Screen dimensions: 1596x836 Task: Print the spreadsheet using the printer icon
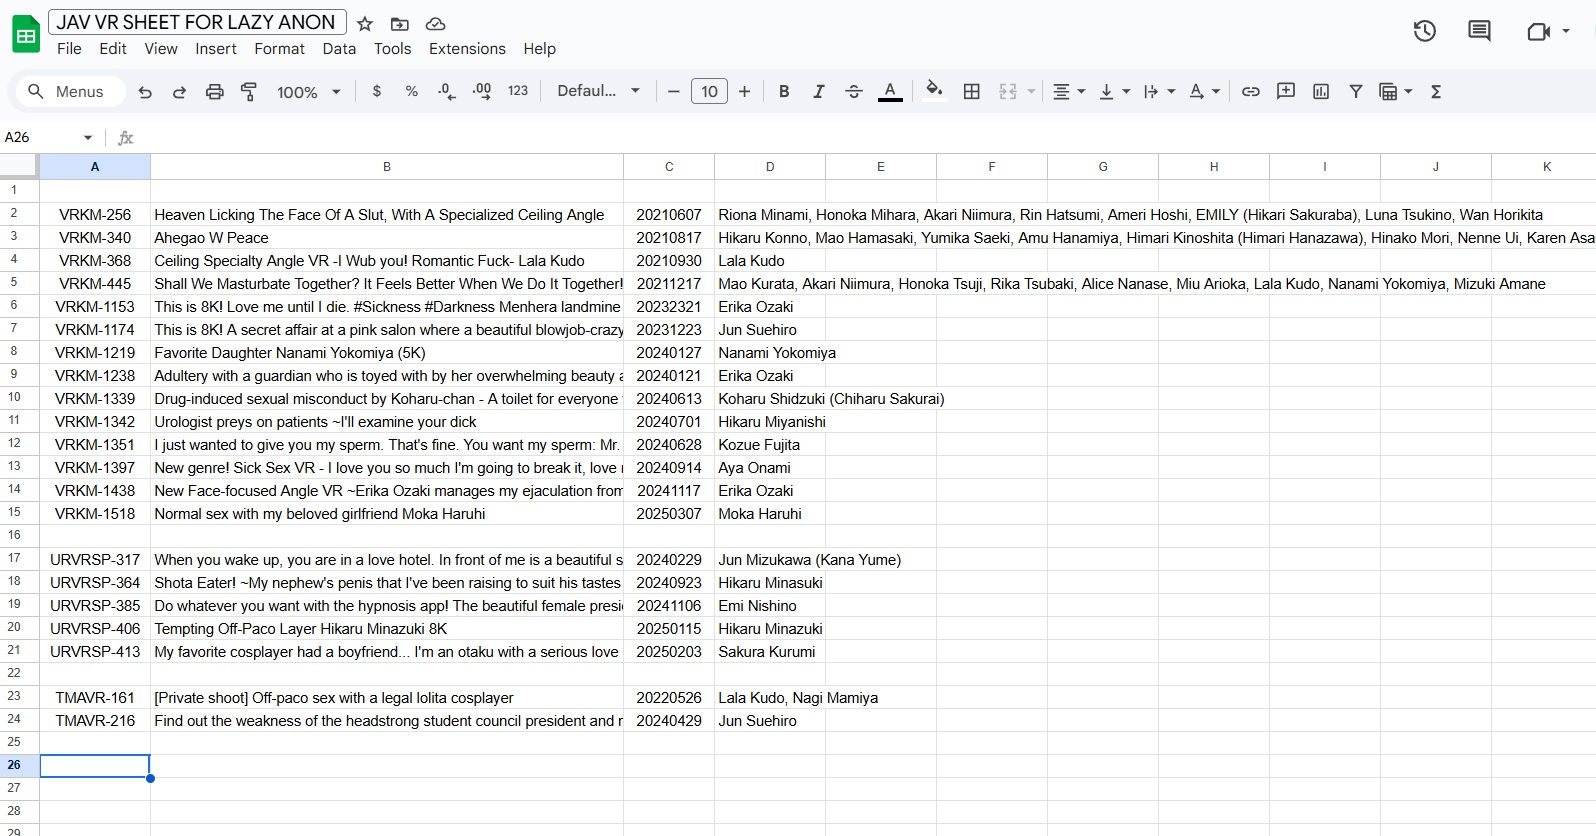click(214, 92)
